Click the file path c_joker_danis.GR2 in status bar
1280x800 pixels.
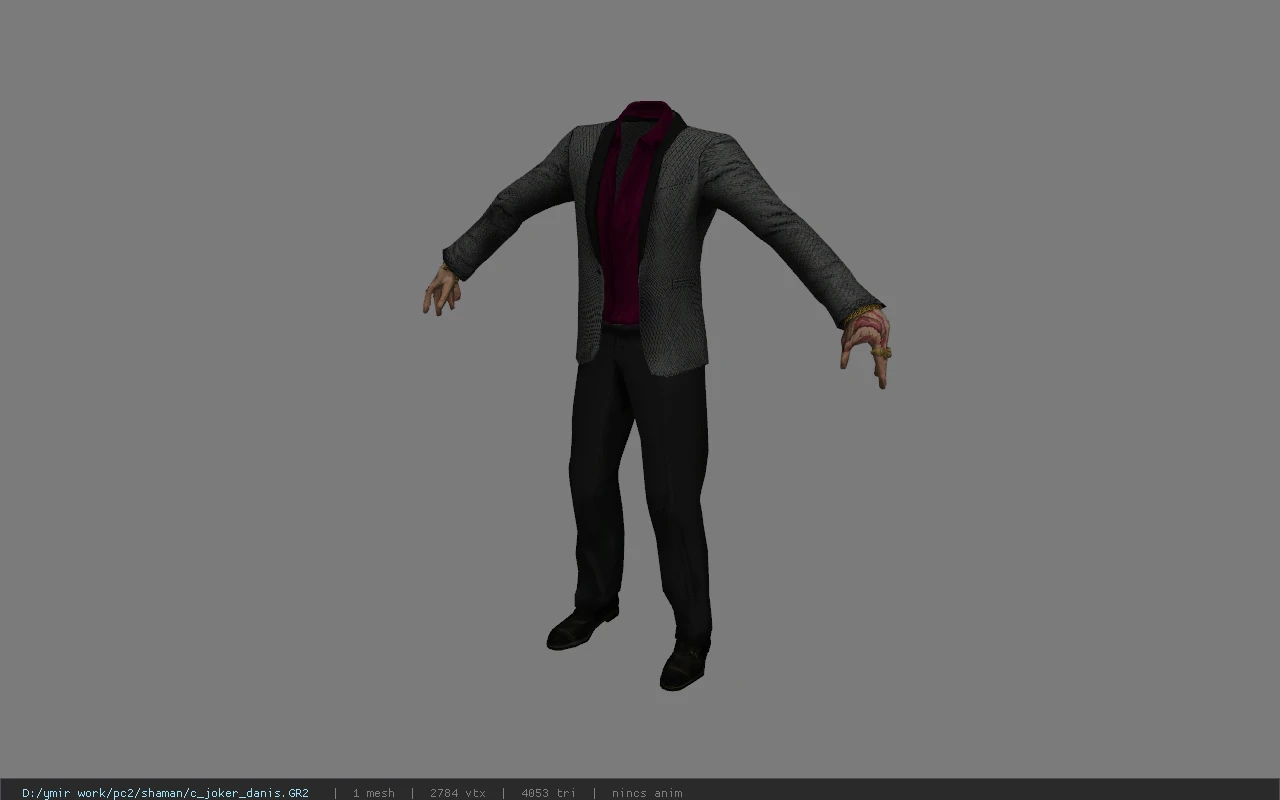coord(165,793)
